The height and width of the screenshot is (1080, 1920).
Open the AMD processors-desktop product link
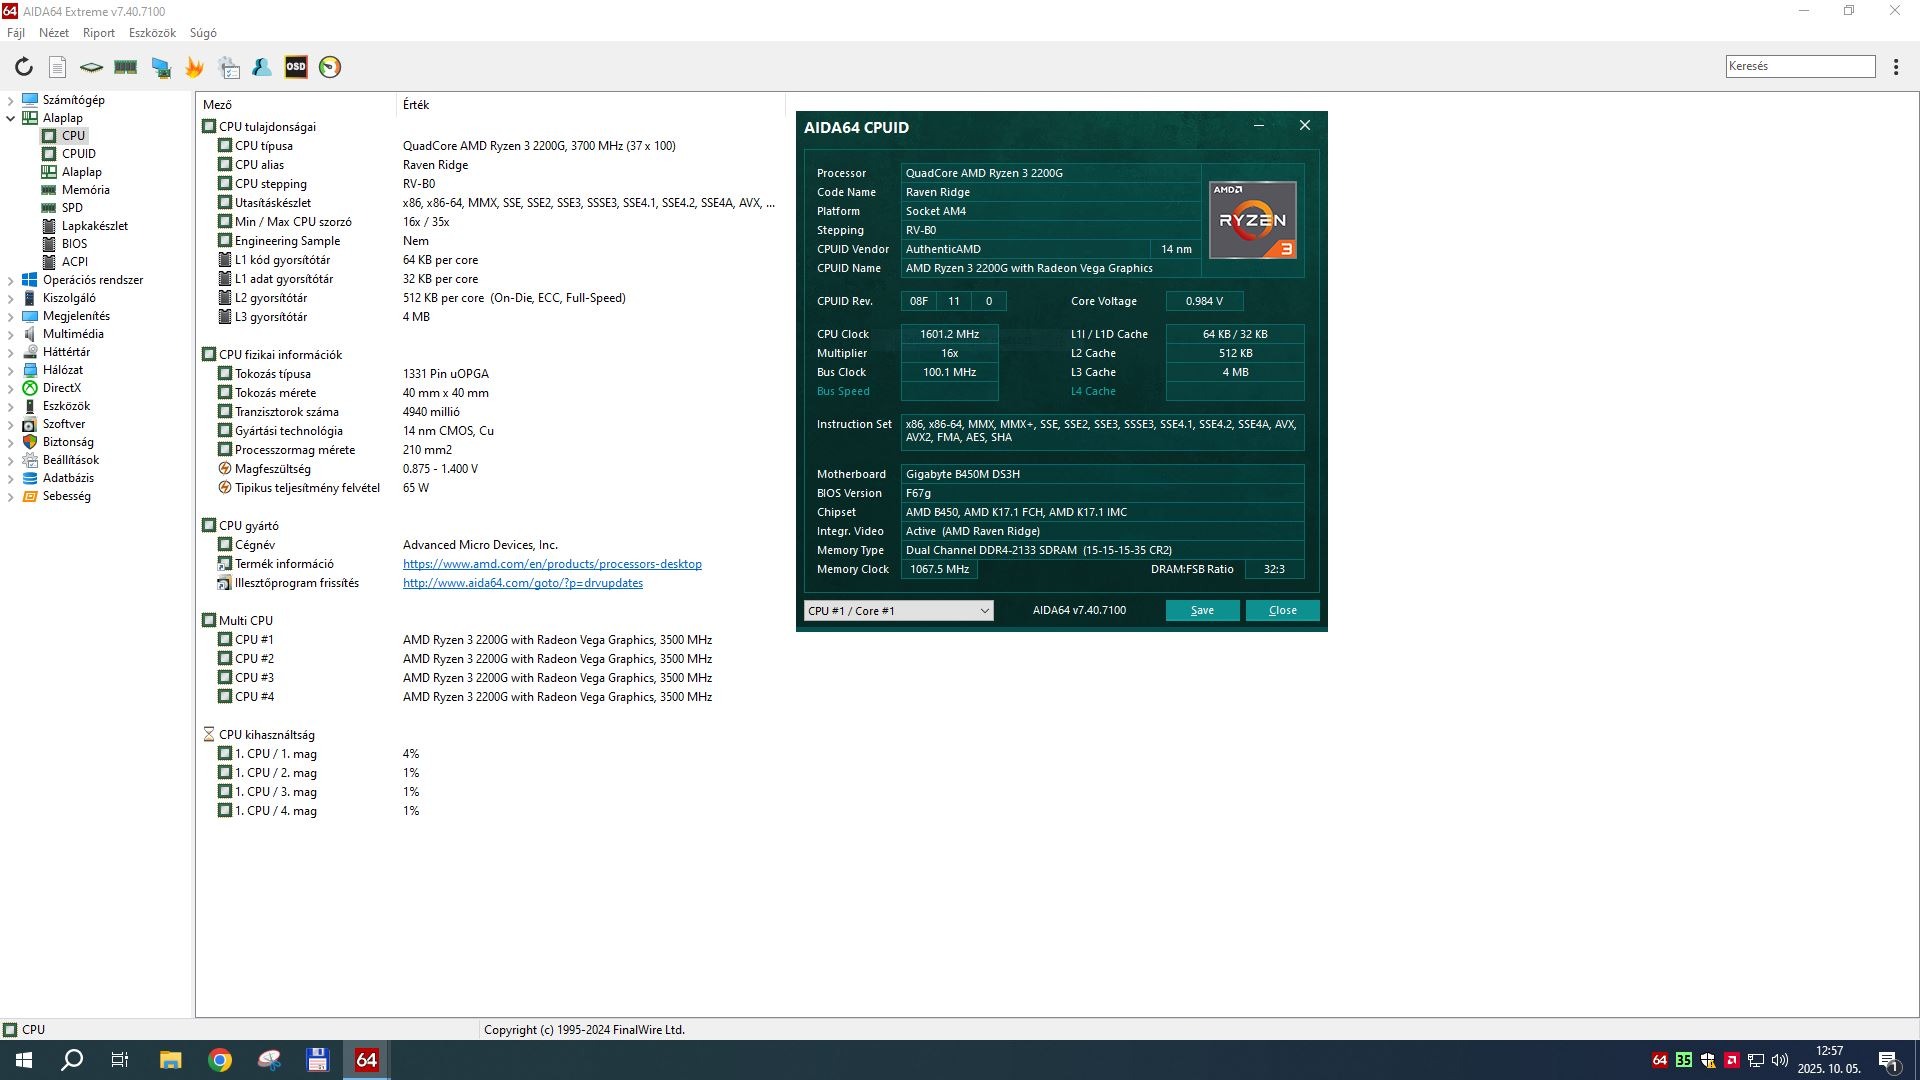(x=552, y=564)
